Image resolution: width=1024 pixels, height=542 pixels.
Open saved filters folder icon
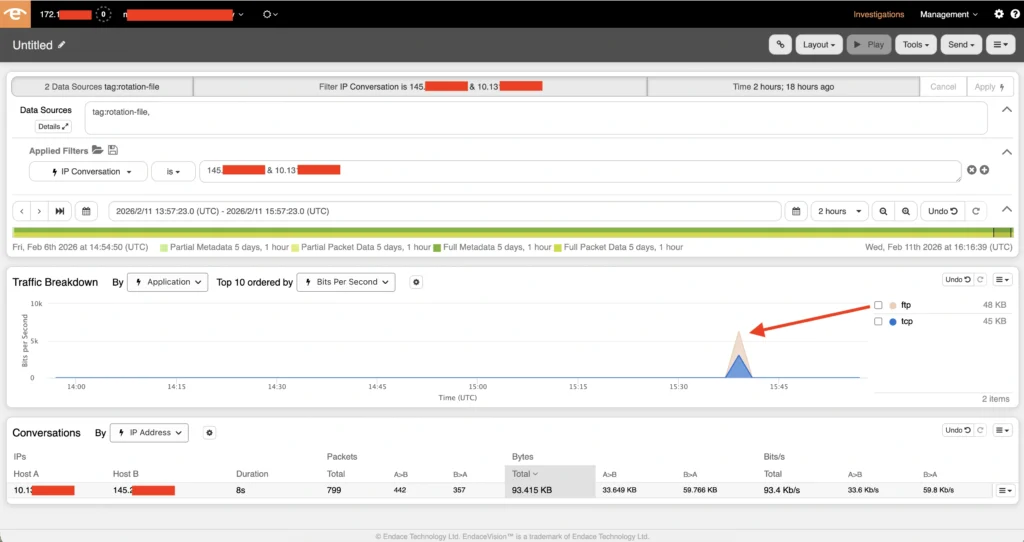[97, 150]
